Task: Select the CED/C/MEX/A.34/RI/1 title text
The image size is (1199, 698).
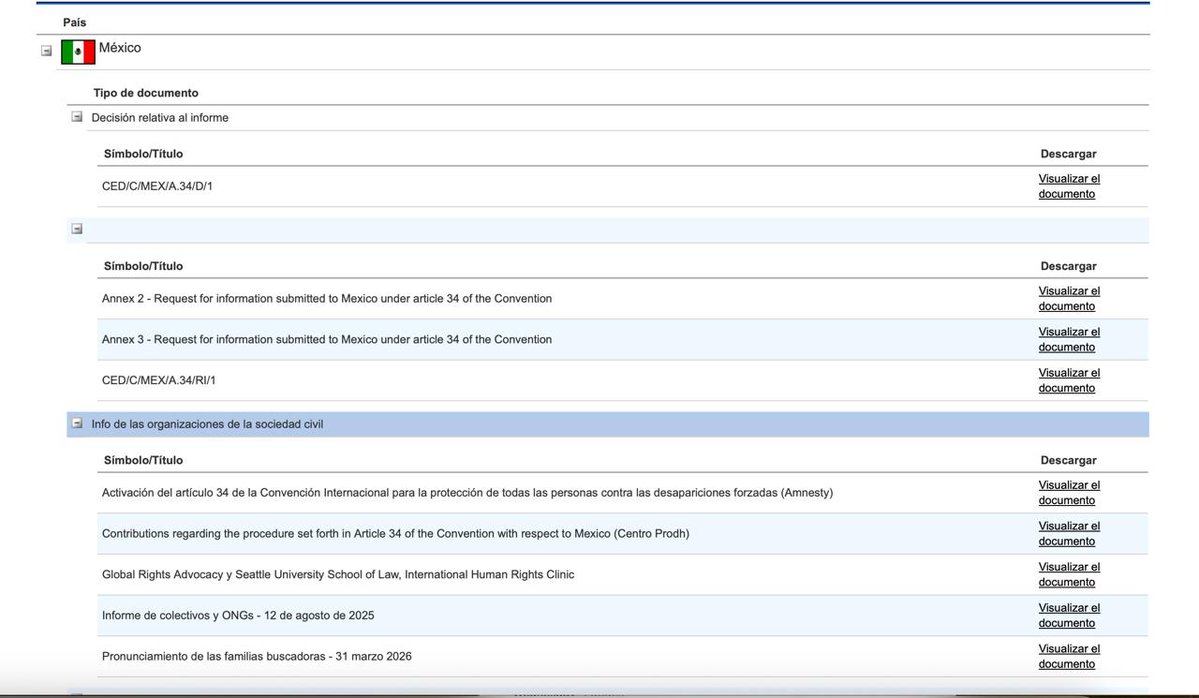Action: pos(159,381)
